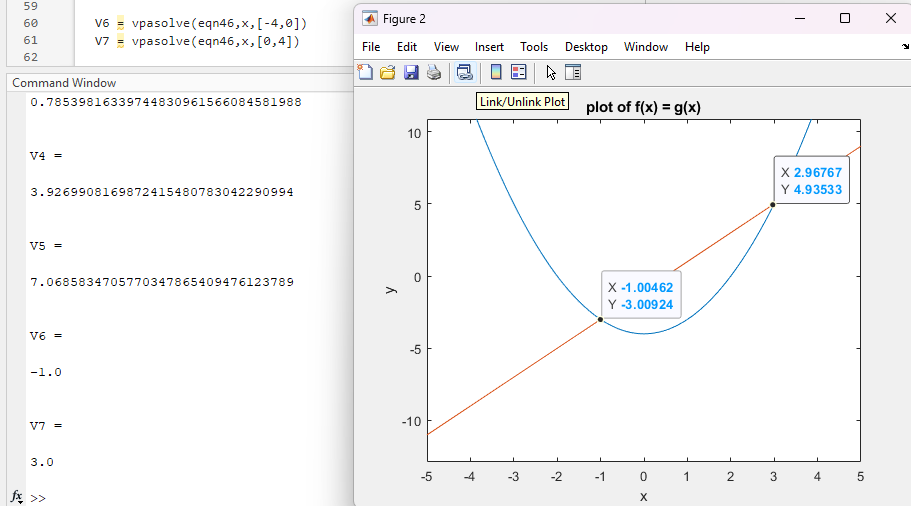
Task: Click the data tip showing X 2.96767
Action: coord(811,181)
